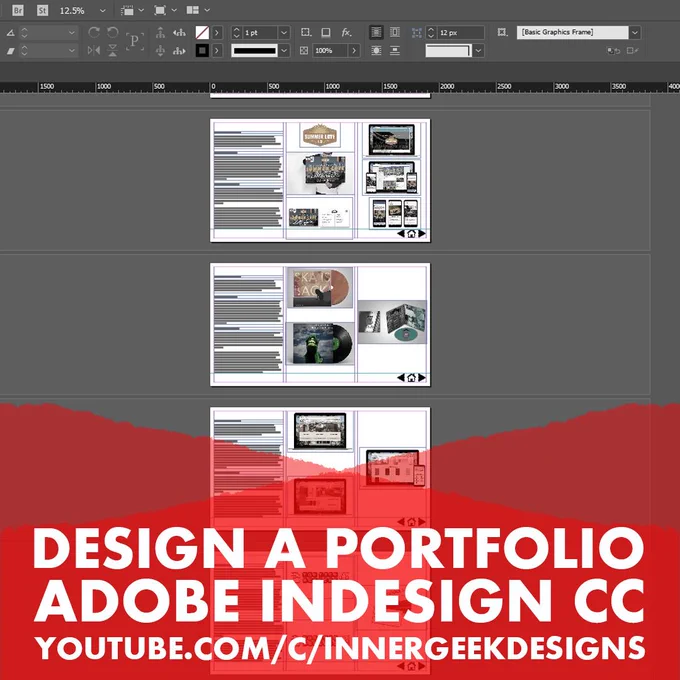Click Select Previous Object icon
This screenshot has width=680, height=680.
179,32
